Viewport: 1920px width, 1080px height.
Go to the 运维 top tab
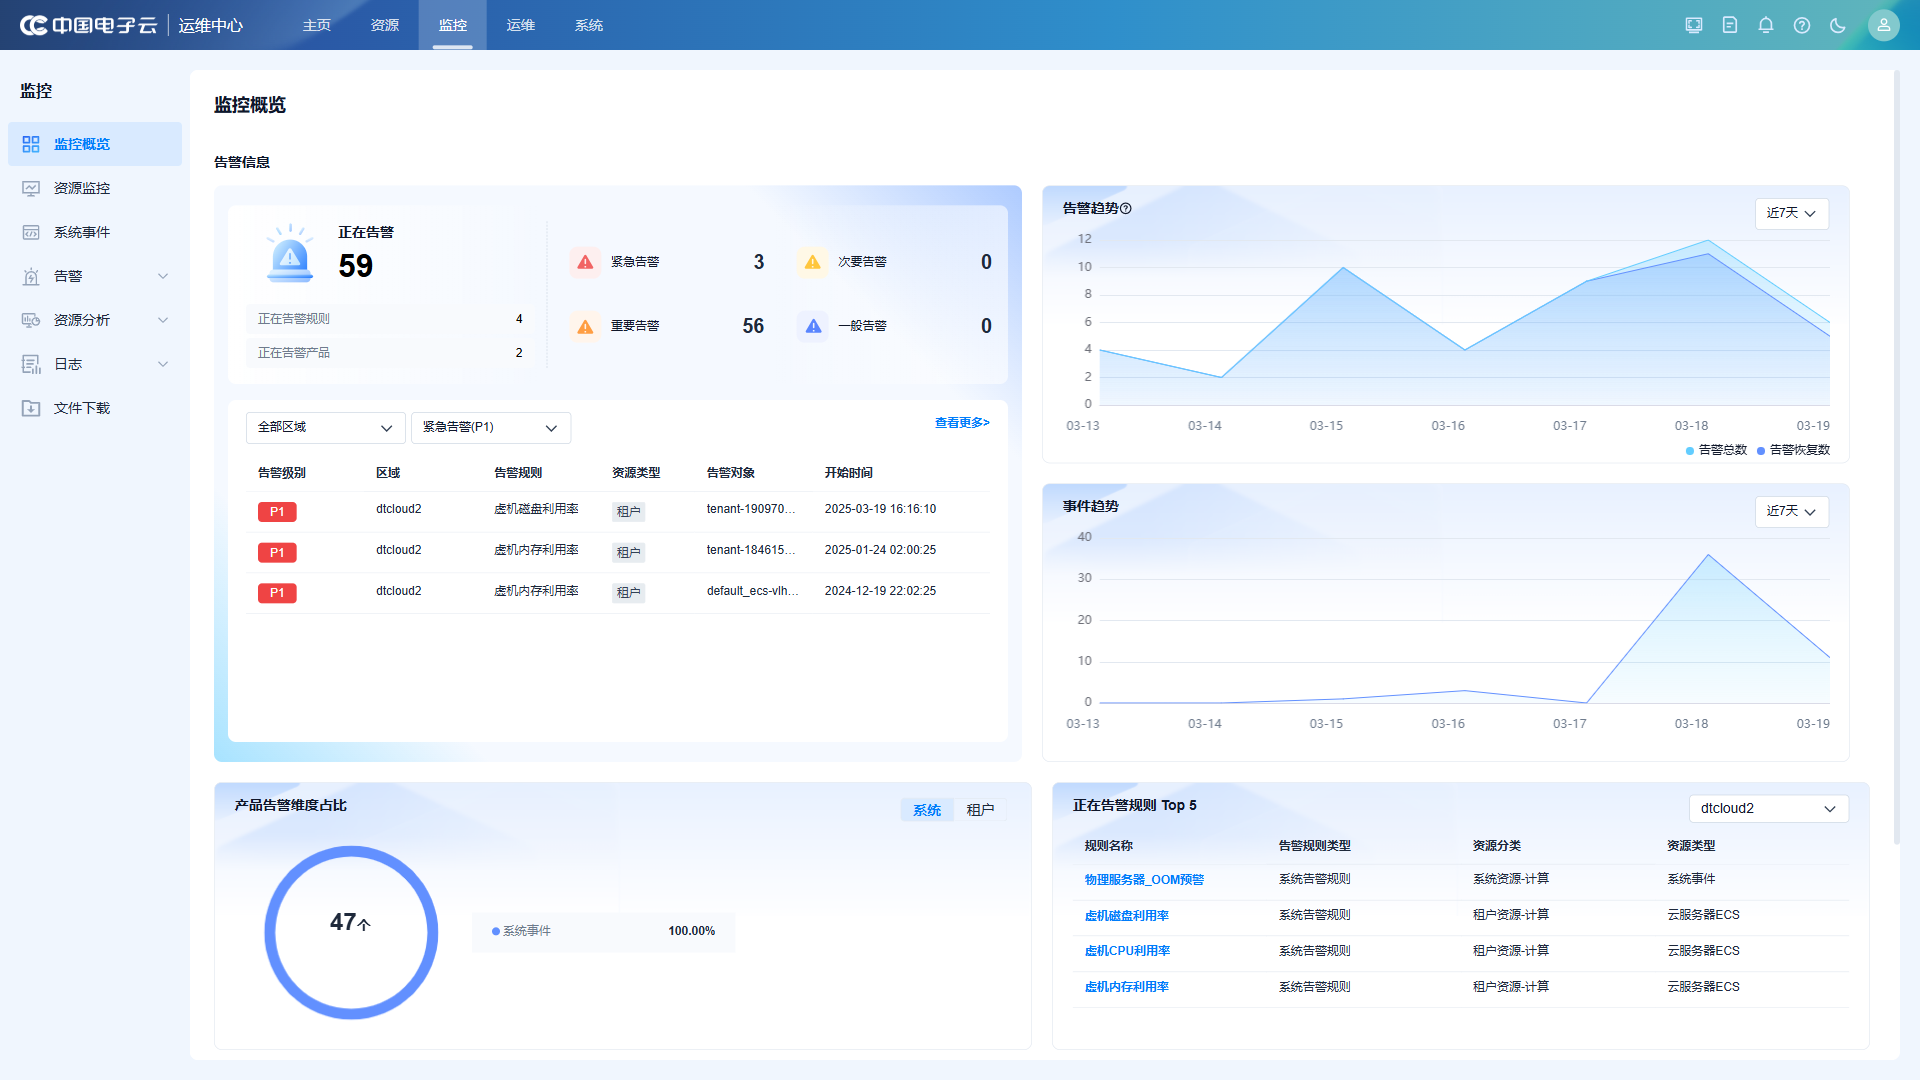(521, 25)
